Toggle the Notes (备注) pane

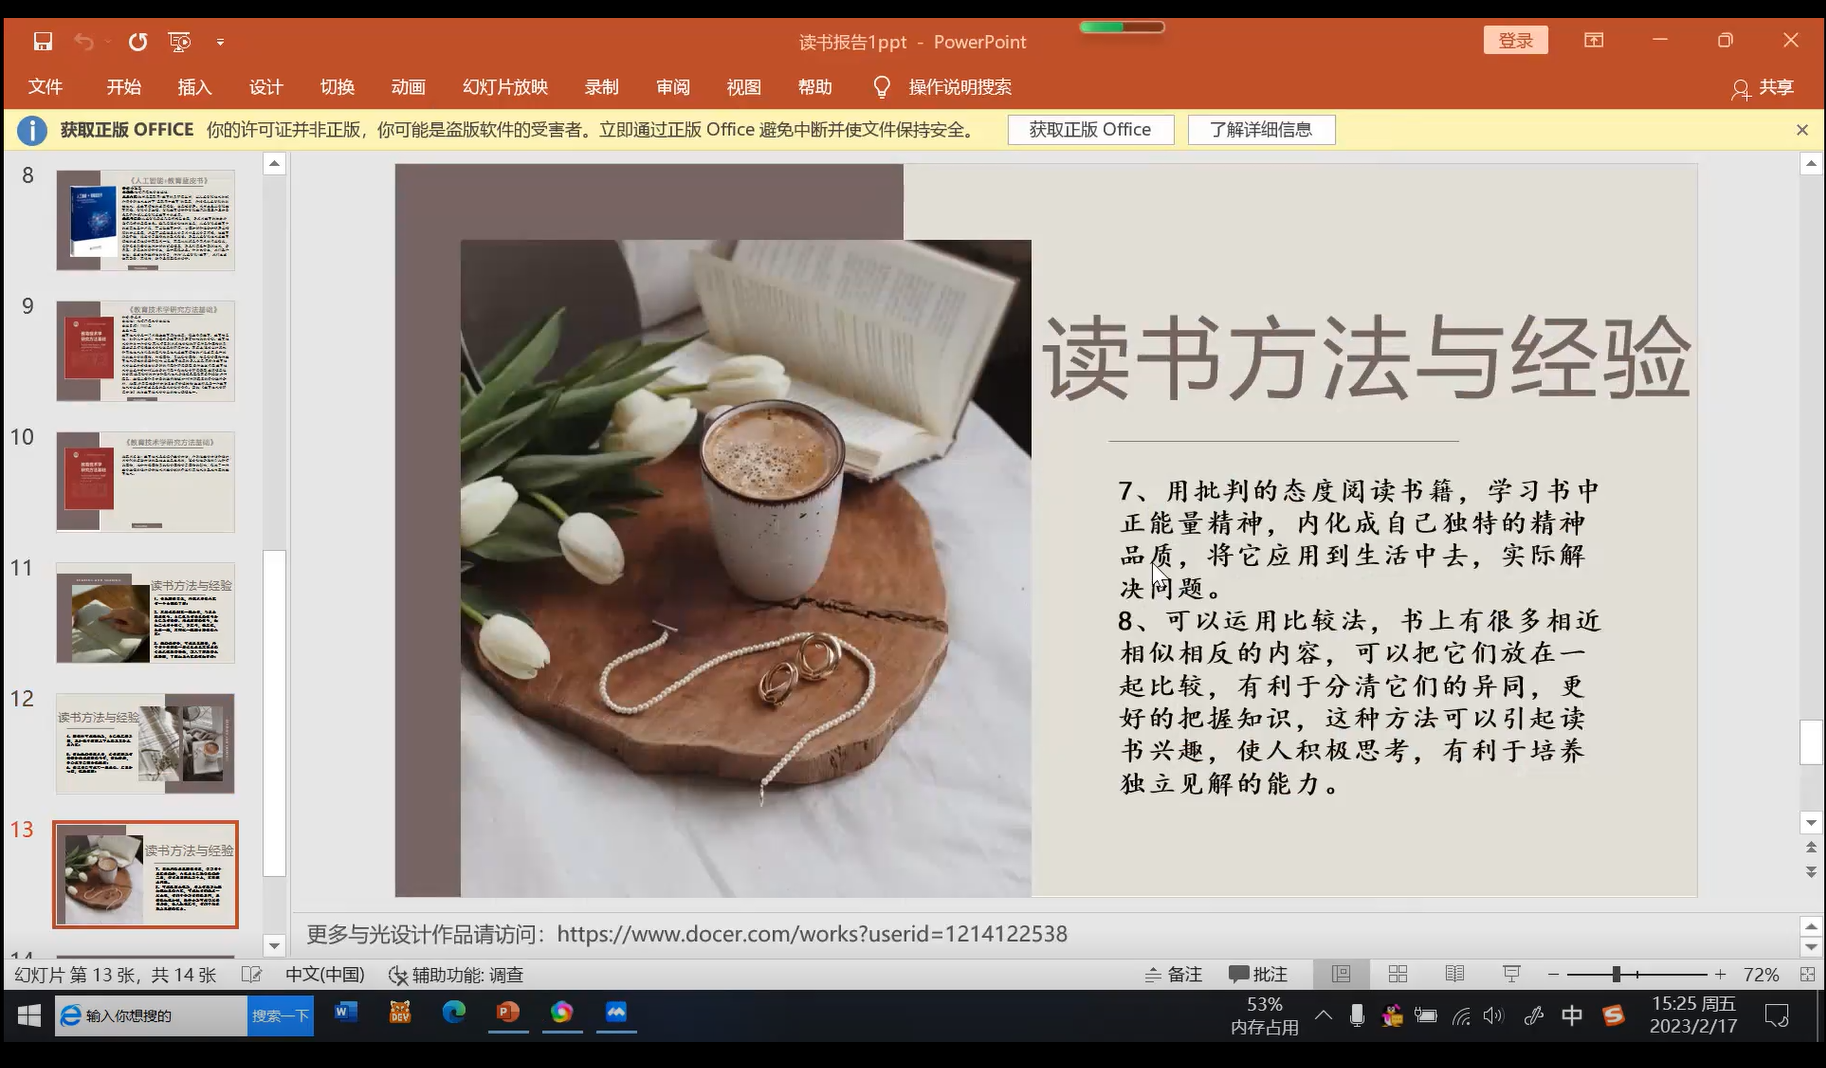pyautogui.click(x=1173, y=974)
